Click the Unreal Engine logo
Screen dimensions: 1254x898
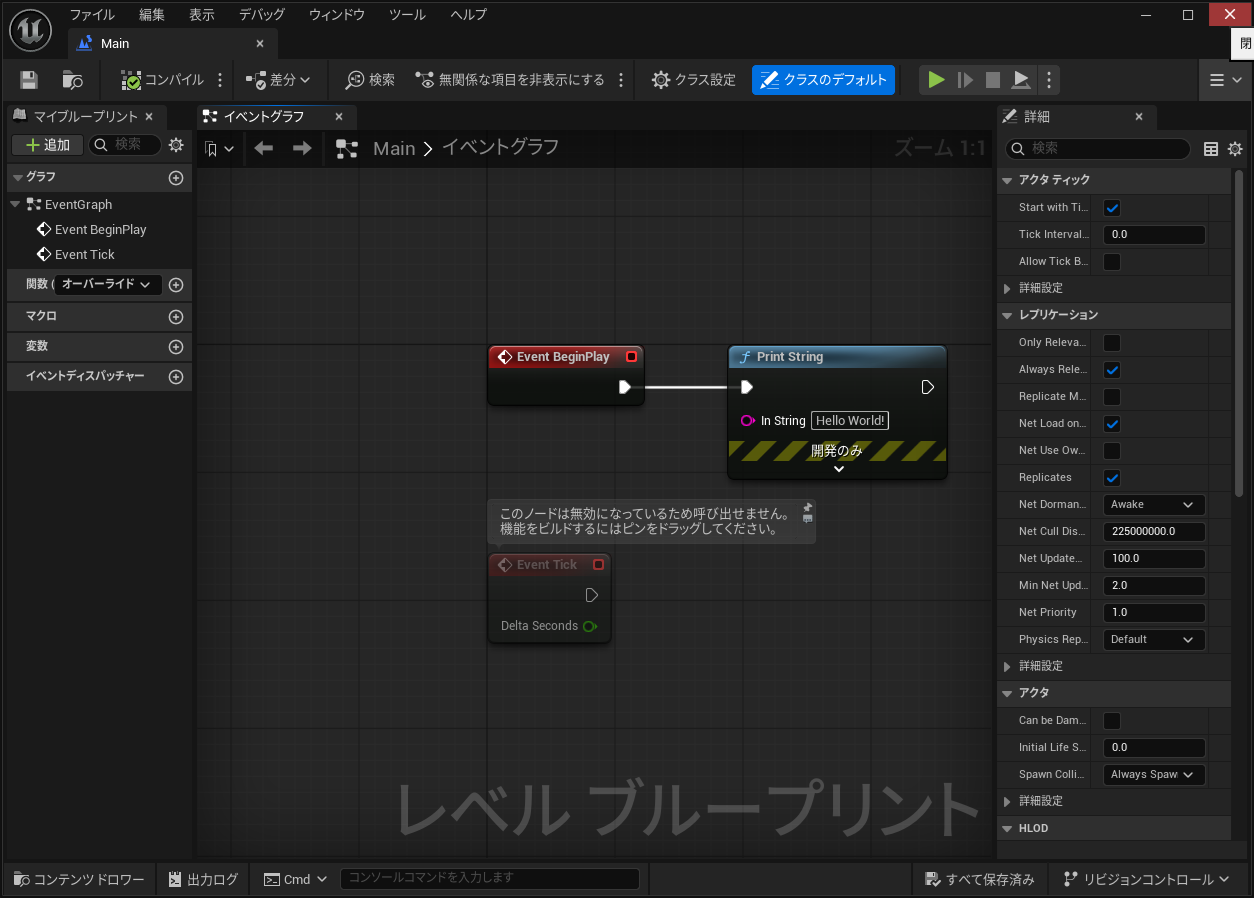[30, 30]
